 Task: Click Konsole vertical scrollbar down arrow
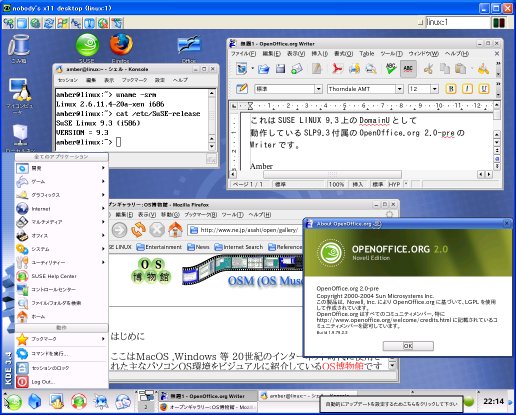pyautogui.click(x=212, y=146)
